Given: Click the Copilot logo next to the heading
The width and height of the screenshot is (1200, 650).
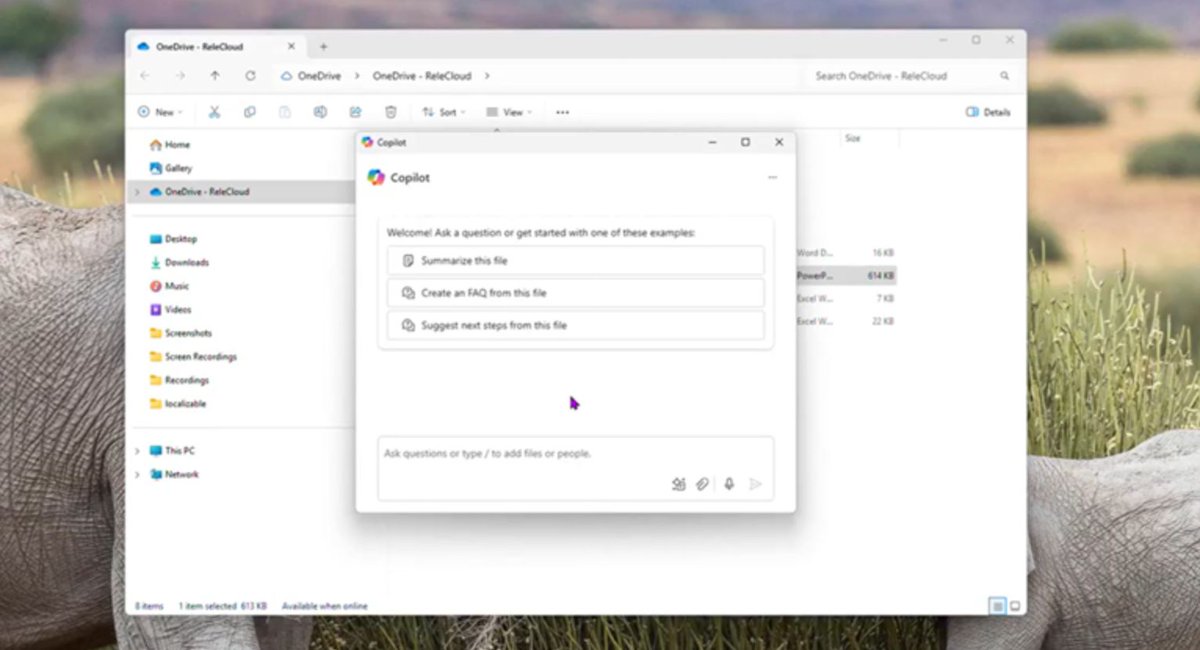Looking at the screenshot, I should pos(376,177).
